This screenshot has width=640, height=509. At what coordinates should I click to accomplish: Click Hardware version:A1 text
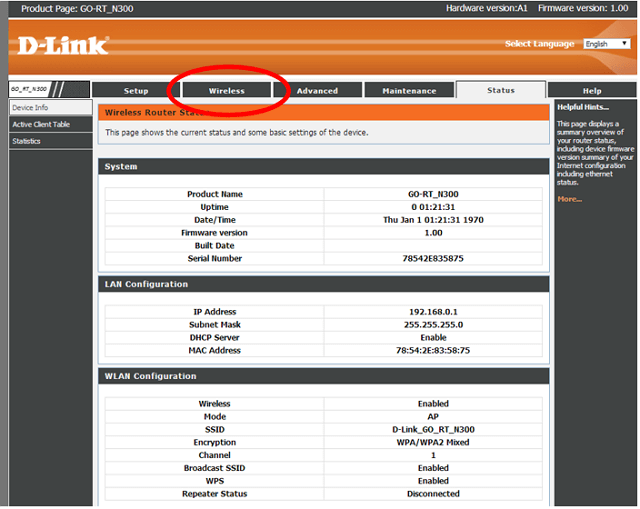487,8
